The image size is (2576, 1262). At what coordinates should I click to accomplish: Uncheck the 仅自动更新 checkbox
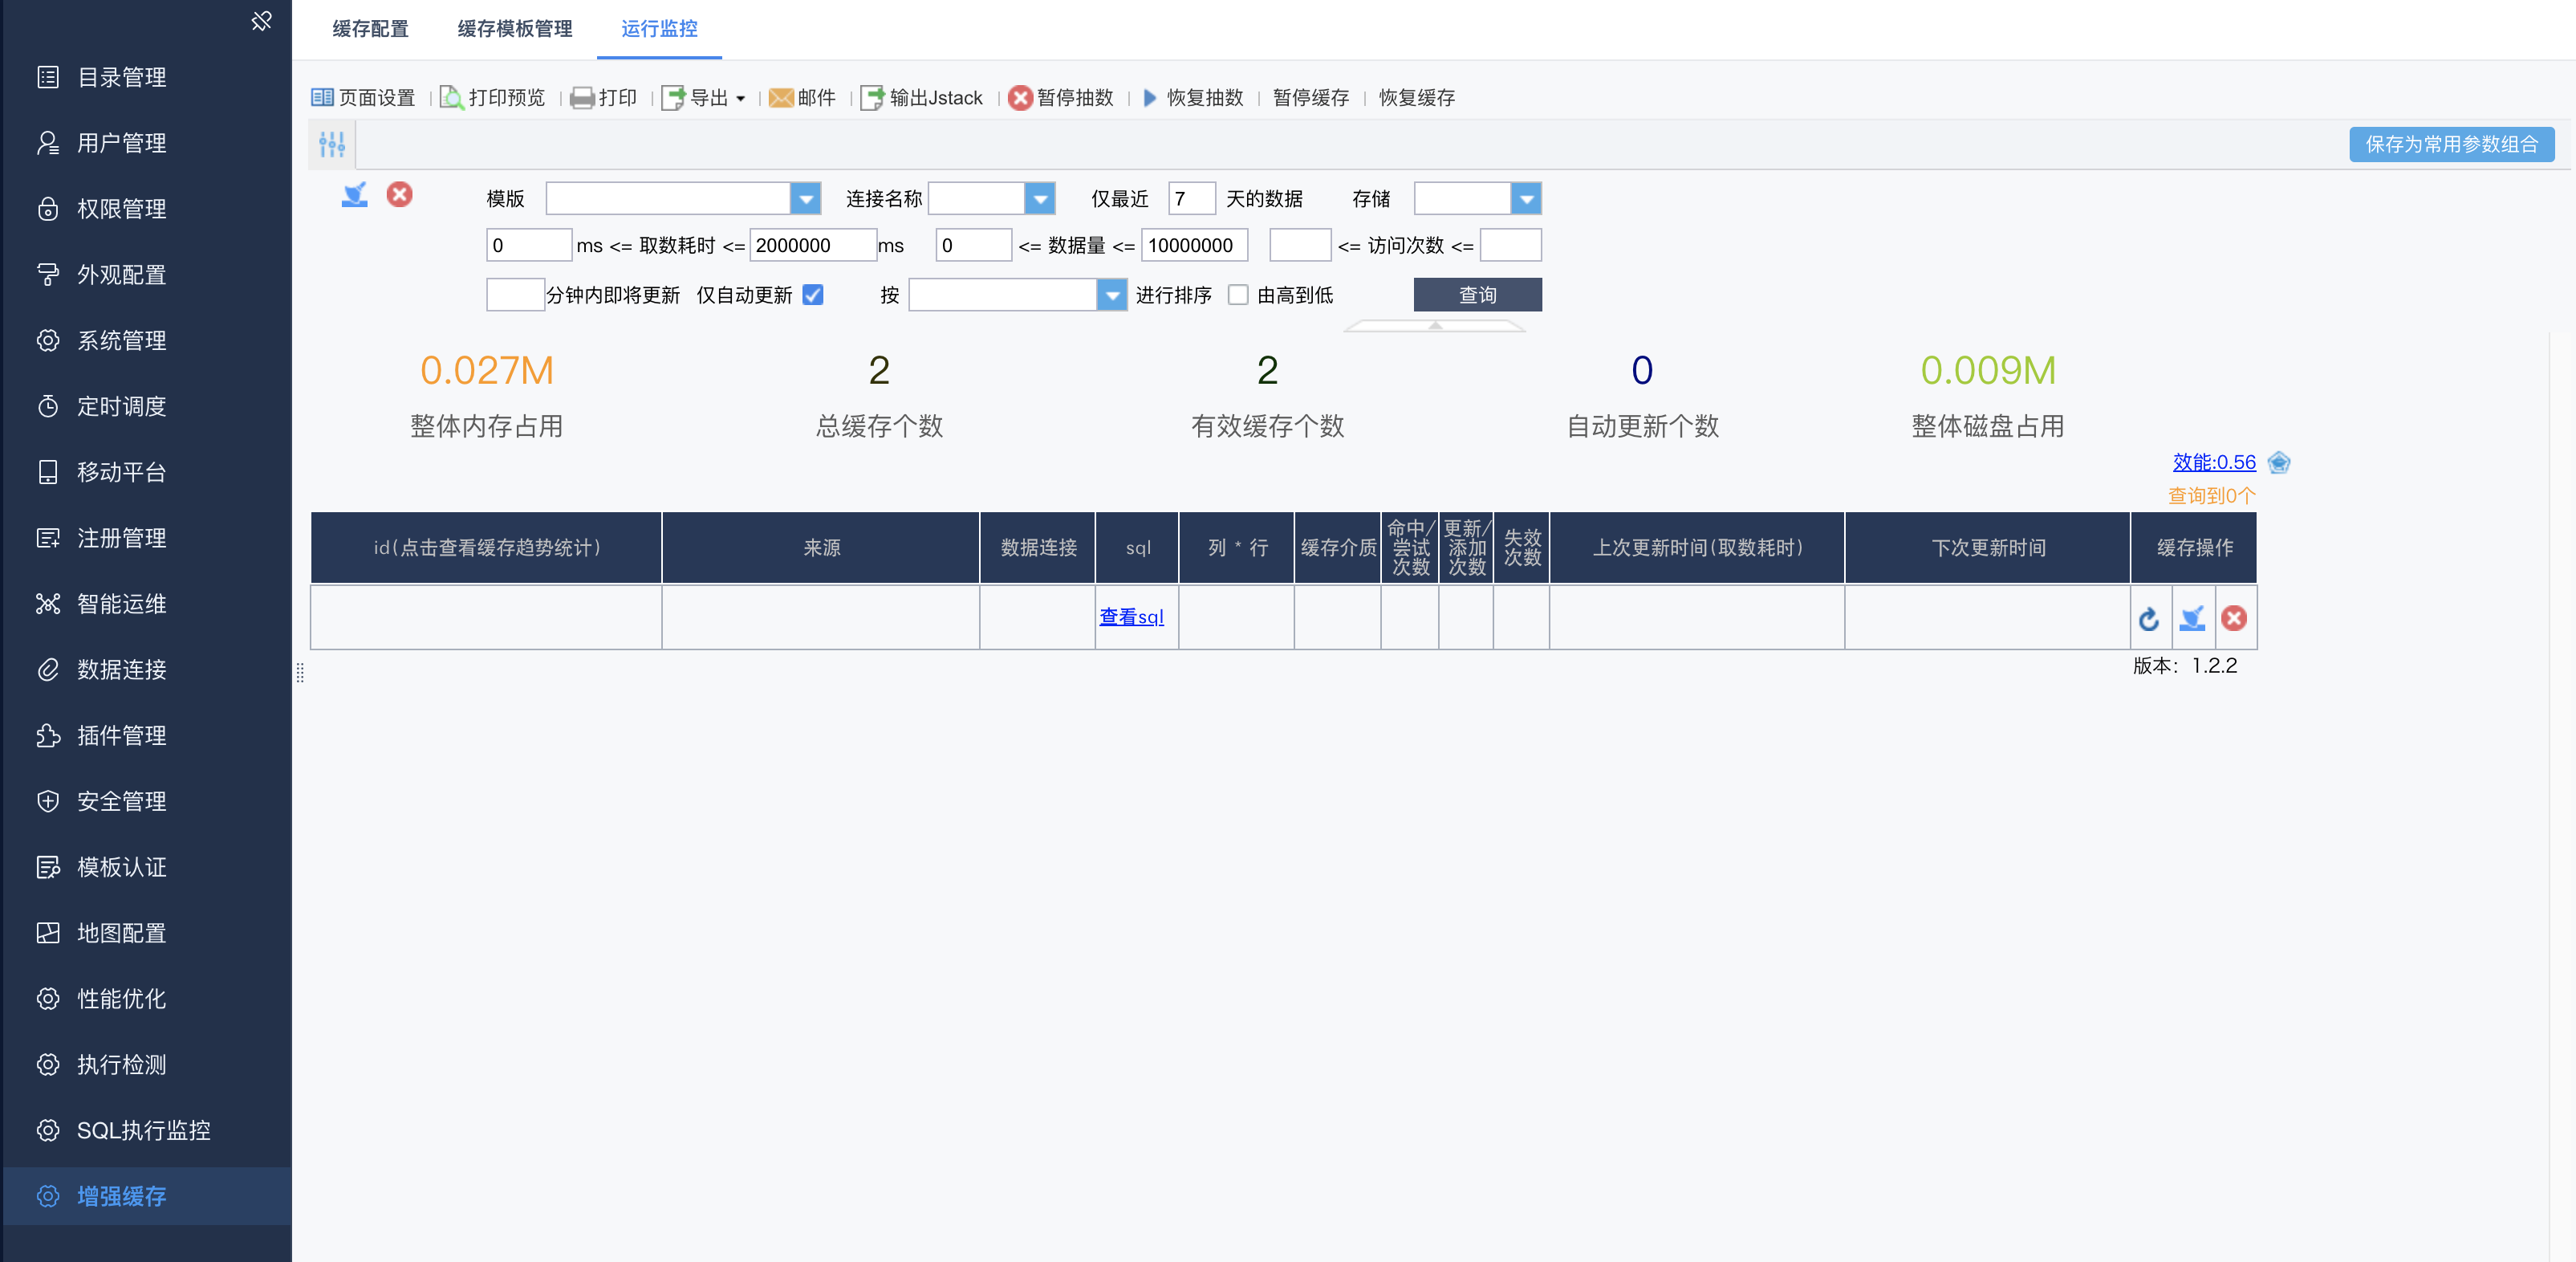813,295
